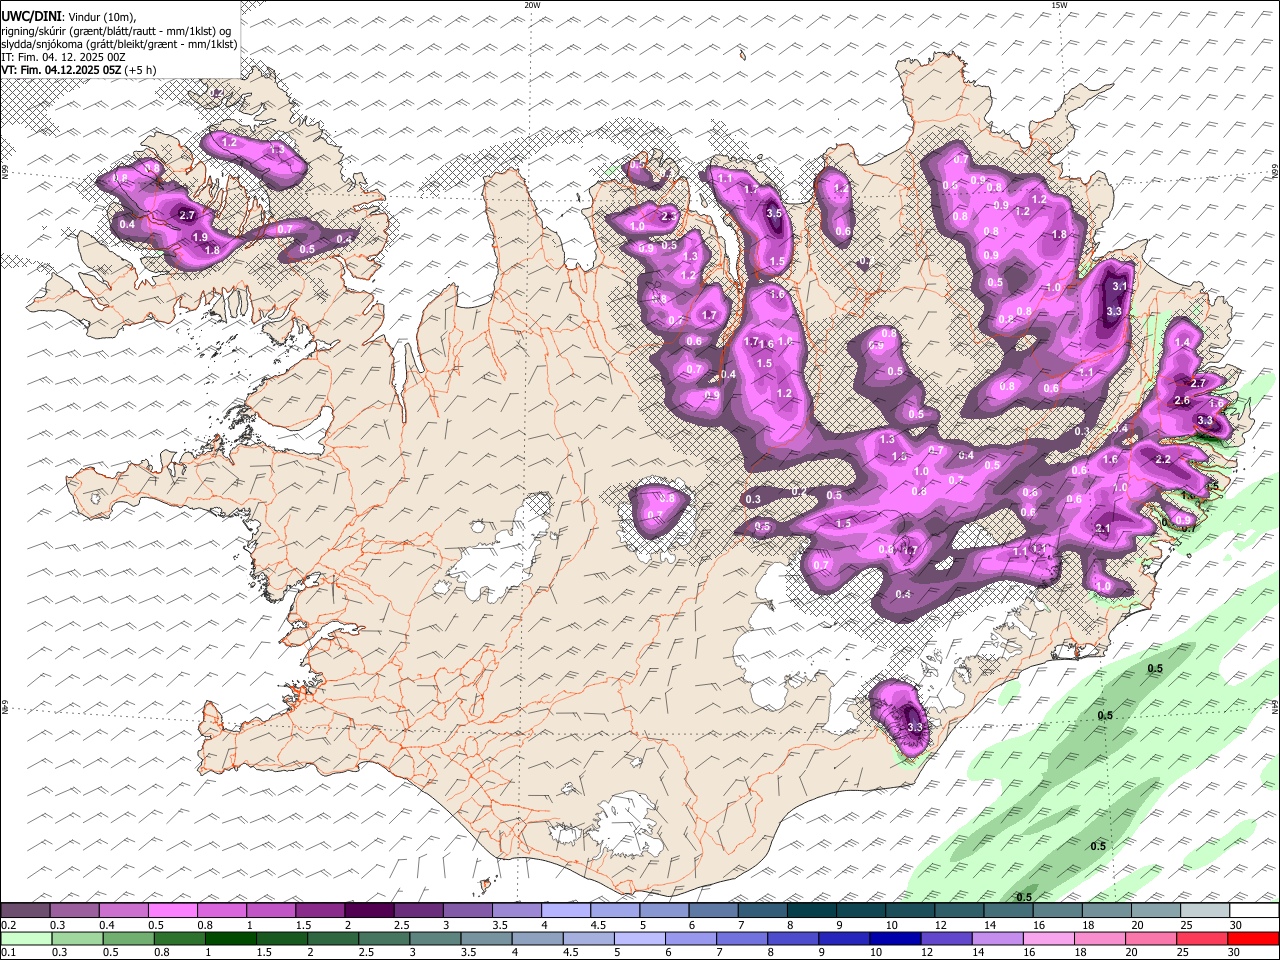Select violet rain swatch between 12 and 14

click(945, 938)
